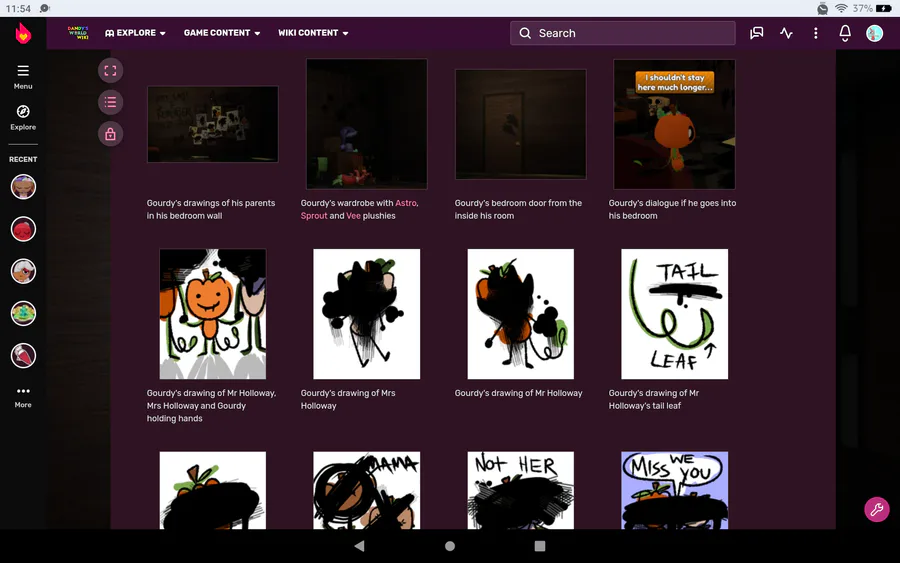The height and width of the screenshot is (563, 900).
Task: Open the drawing captioned 'Gourdy's drawing of Mr Holloway'
Action: tap(521, 314)
